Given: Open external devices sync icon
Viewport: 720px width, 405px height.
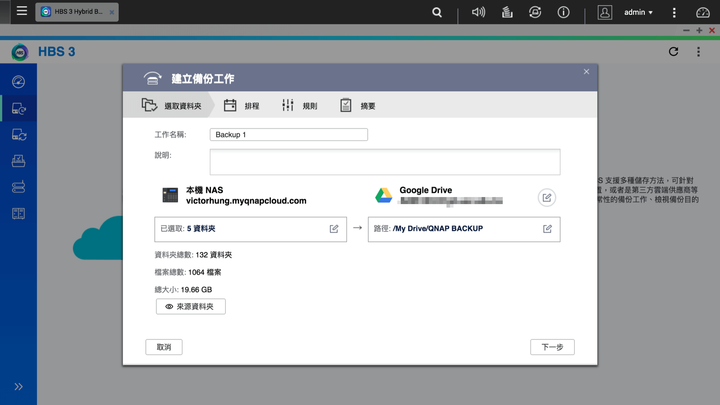Looking at the screenshot, I should (535, 12).
